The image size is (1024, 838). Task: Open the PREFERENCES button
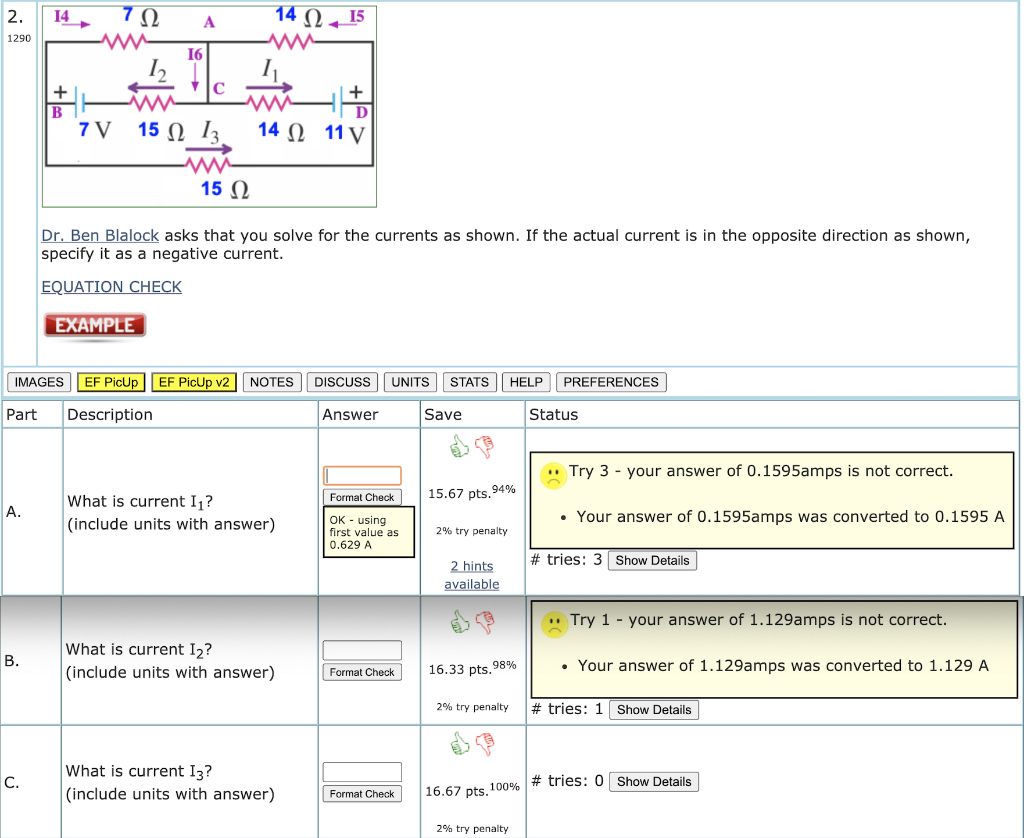(x=611, y=382)
